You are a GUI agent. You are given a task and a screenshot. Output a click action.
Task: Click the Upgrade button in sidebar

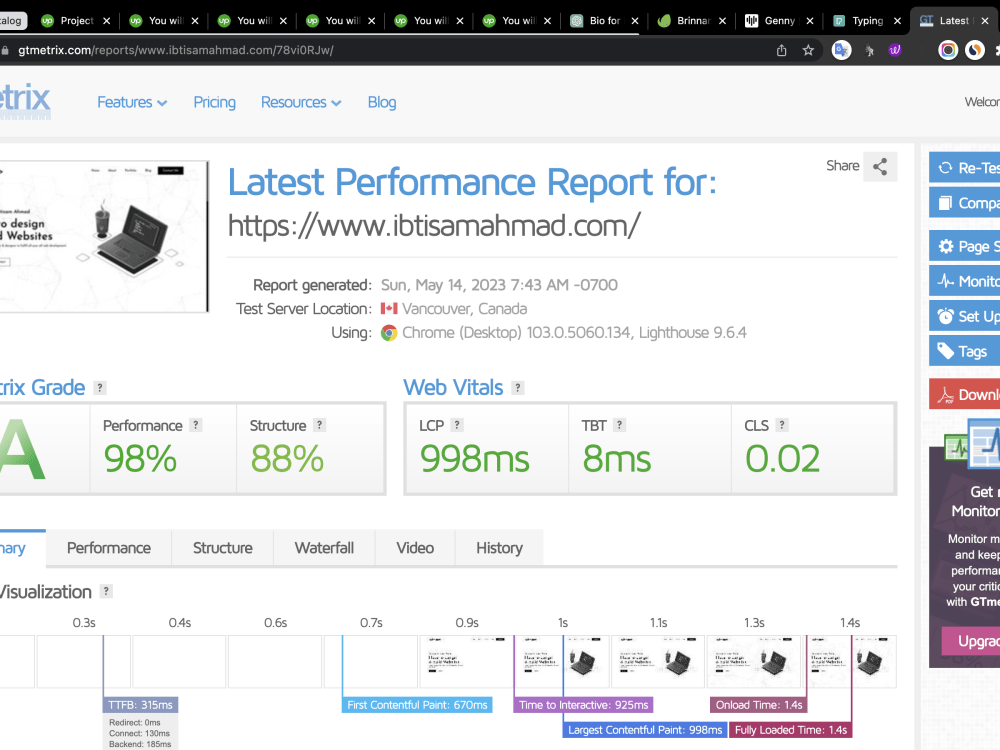click(x=971, y=641)
